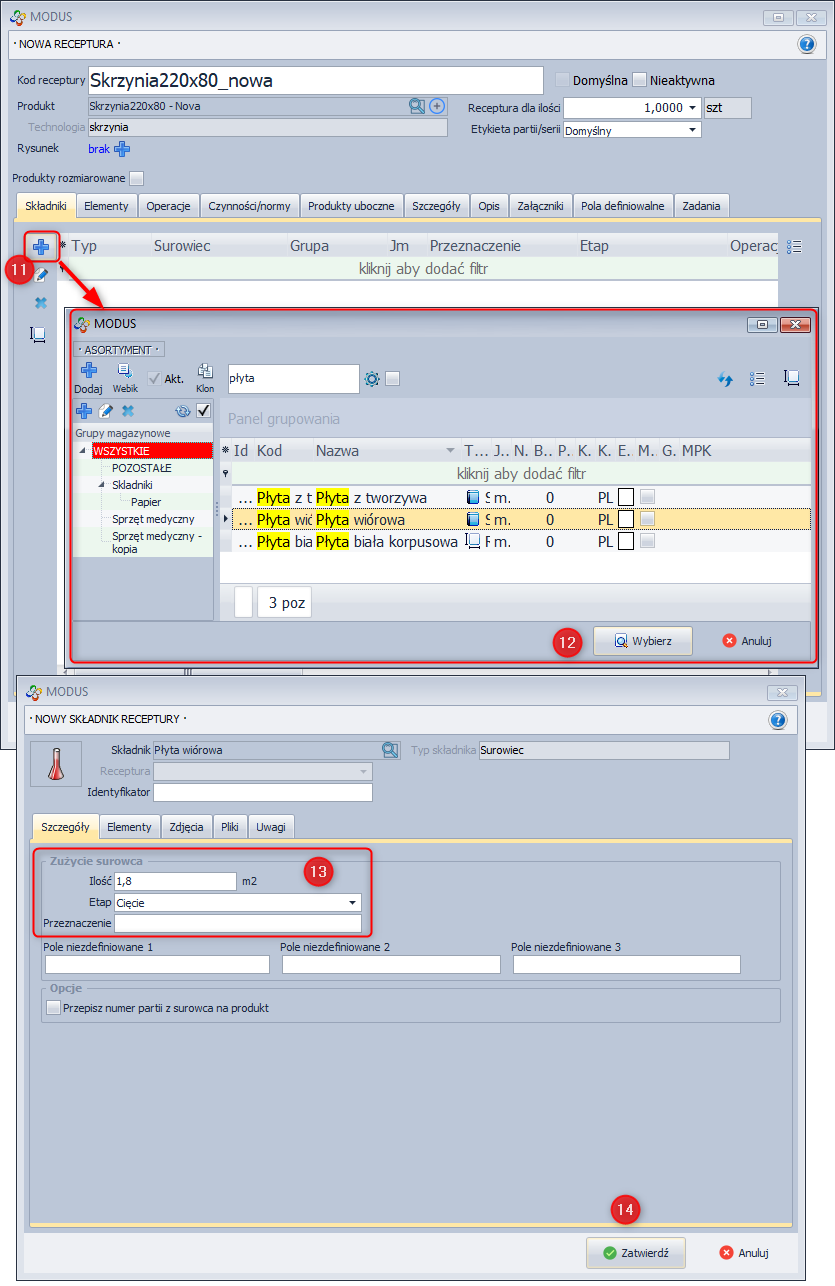Click the layout icon at far right of Asortyment toolbar
This screenshot has width=835, height=1286.
pos(791,378)
